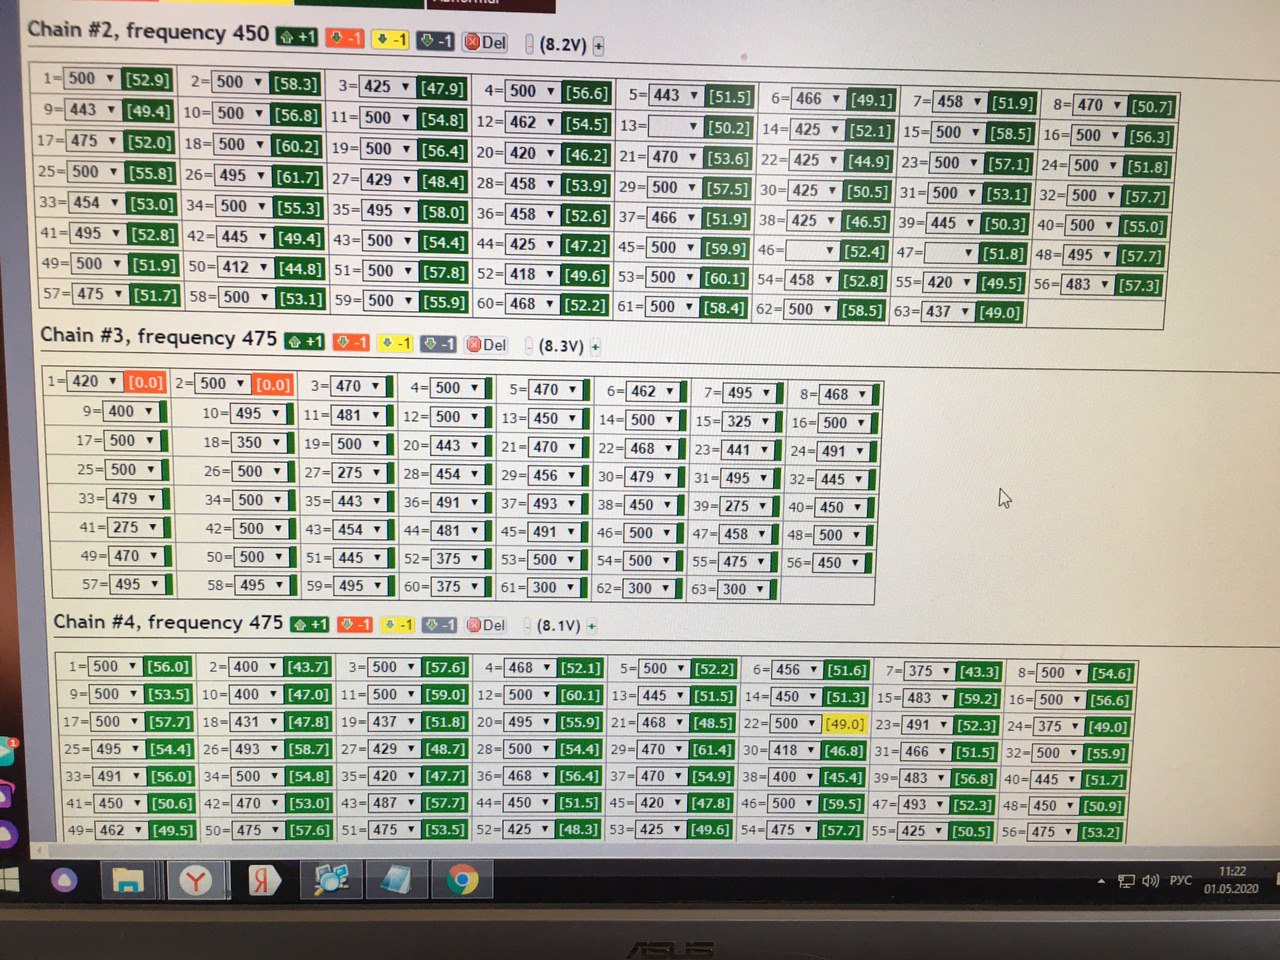Click the (8.2V) voltage label of Chain #2
Screen dimensions: 1280x960
[563, 45]
